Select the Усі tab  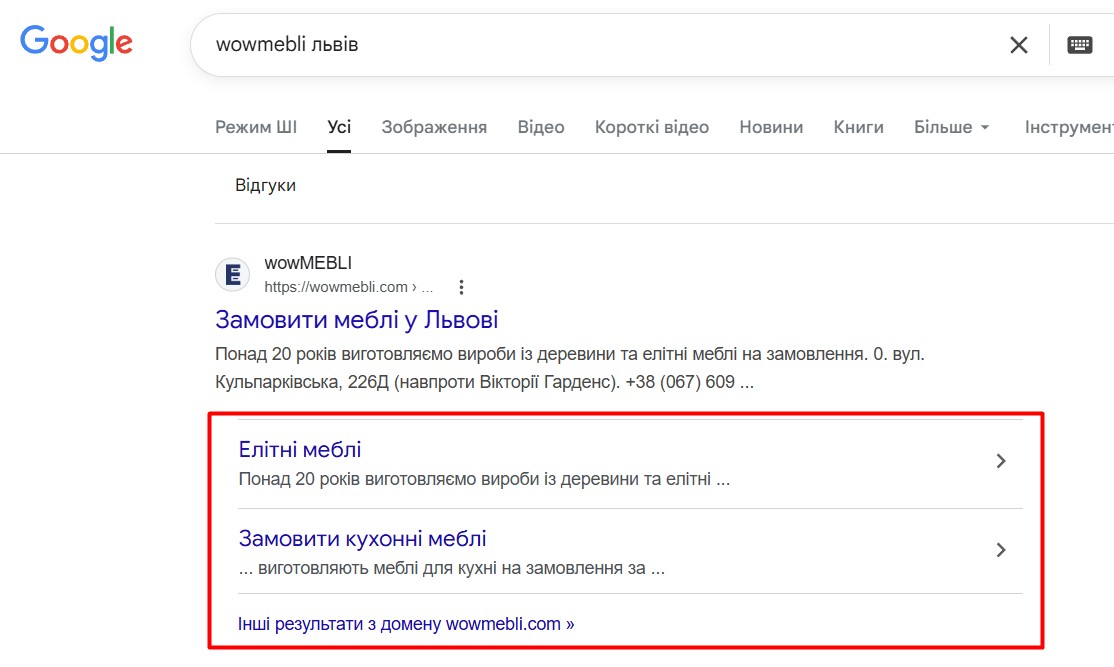[x=339, y=127]
